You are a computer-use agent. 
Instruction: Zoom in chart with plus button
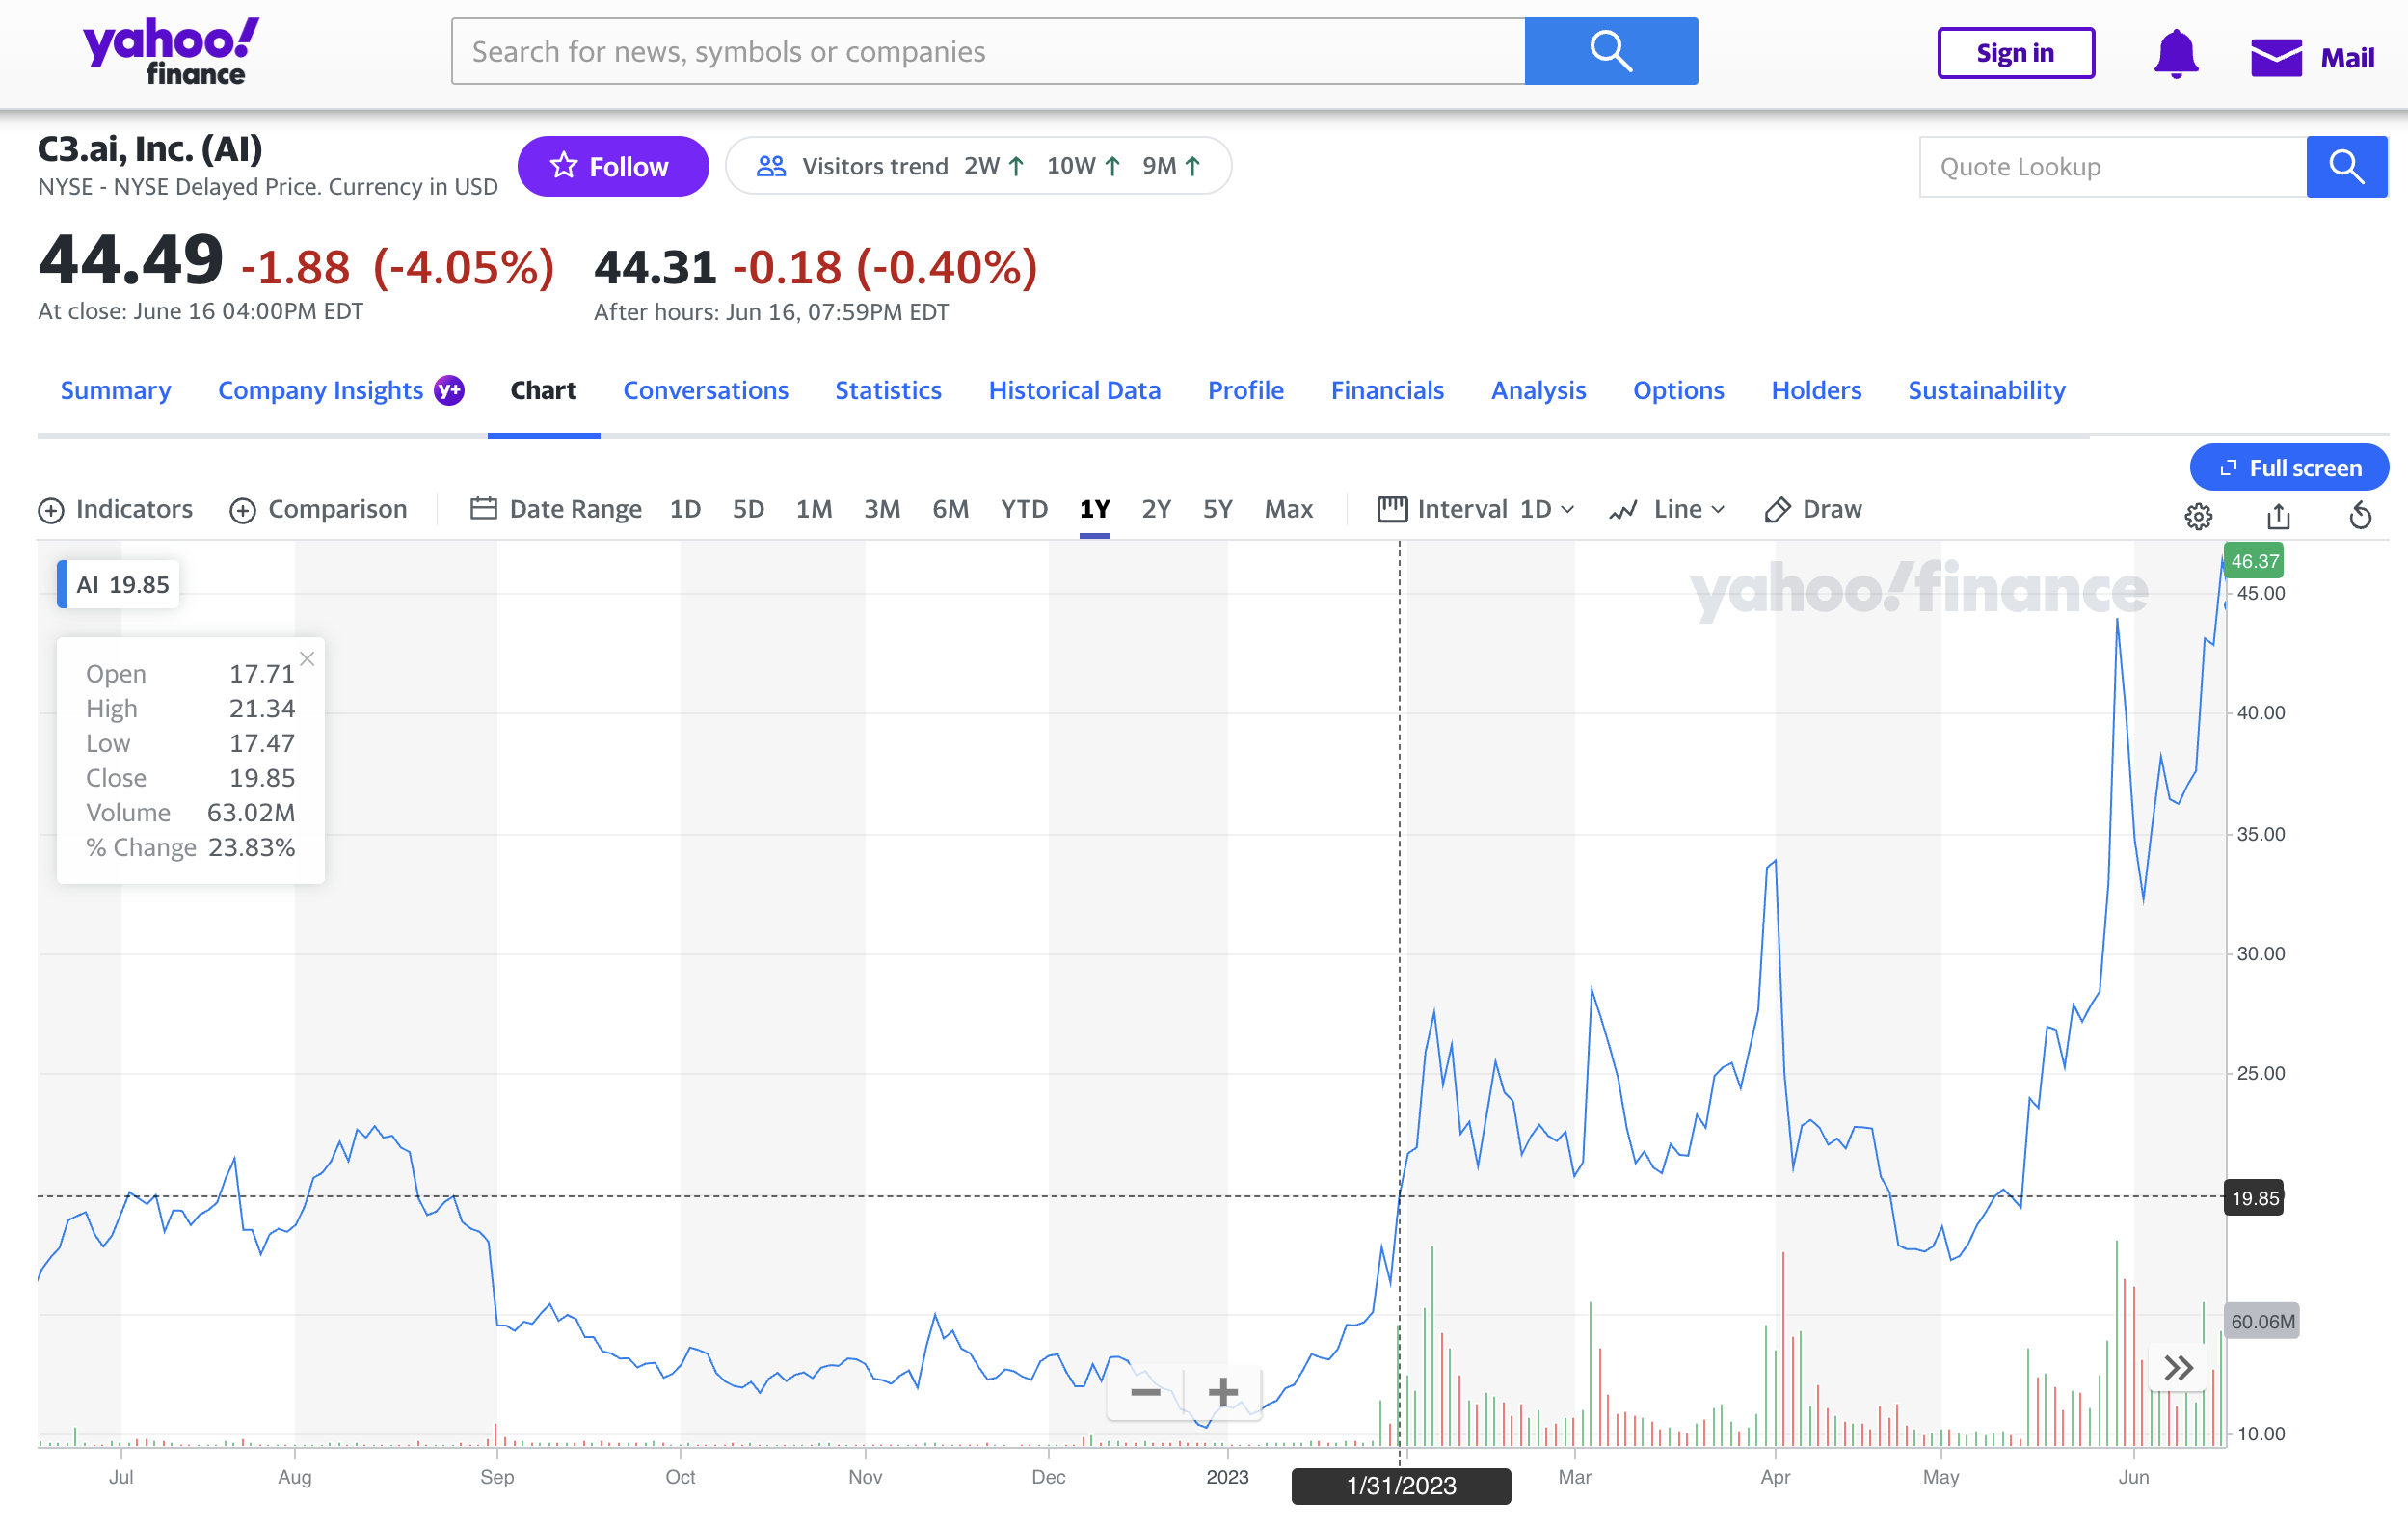tap(1222, 1392)
